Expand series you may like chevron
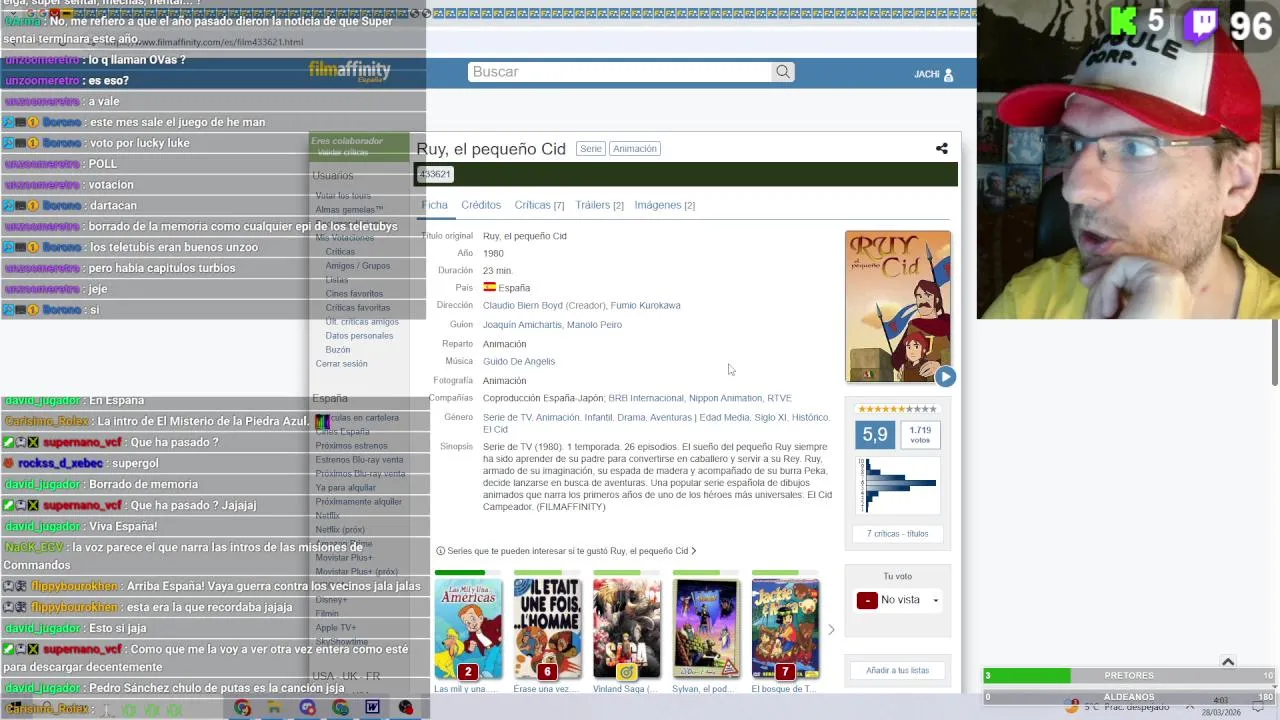The width and height of the screenshot is (1280, 720). pos(693,551)
